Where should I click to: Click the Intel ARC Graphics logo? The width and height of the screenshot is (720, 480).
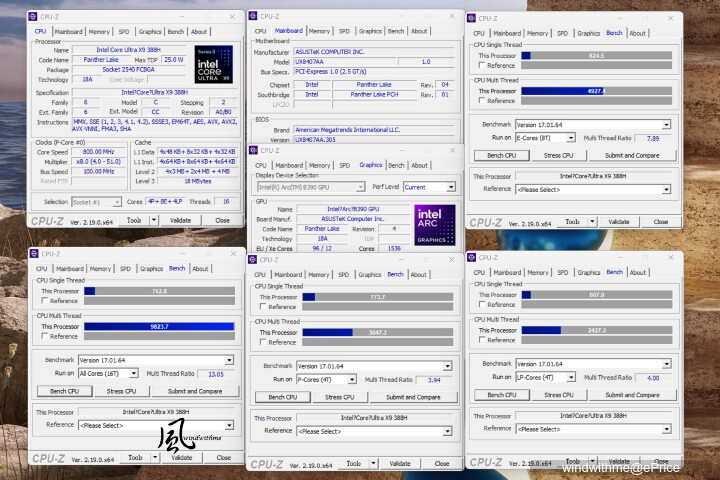(x=434, y=225)
